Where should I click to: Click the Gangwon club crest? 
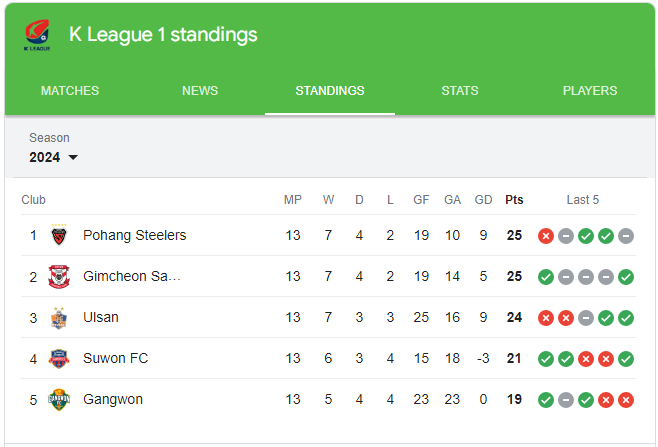click(59, 400)
